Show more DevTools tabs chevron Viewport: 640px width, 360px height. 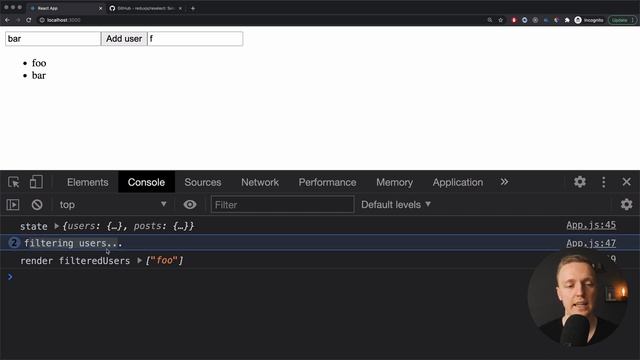504,182
